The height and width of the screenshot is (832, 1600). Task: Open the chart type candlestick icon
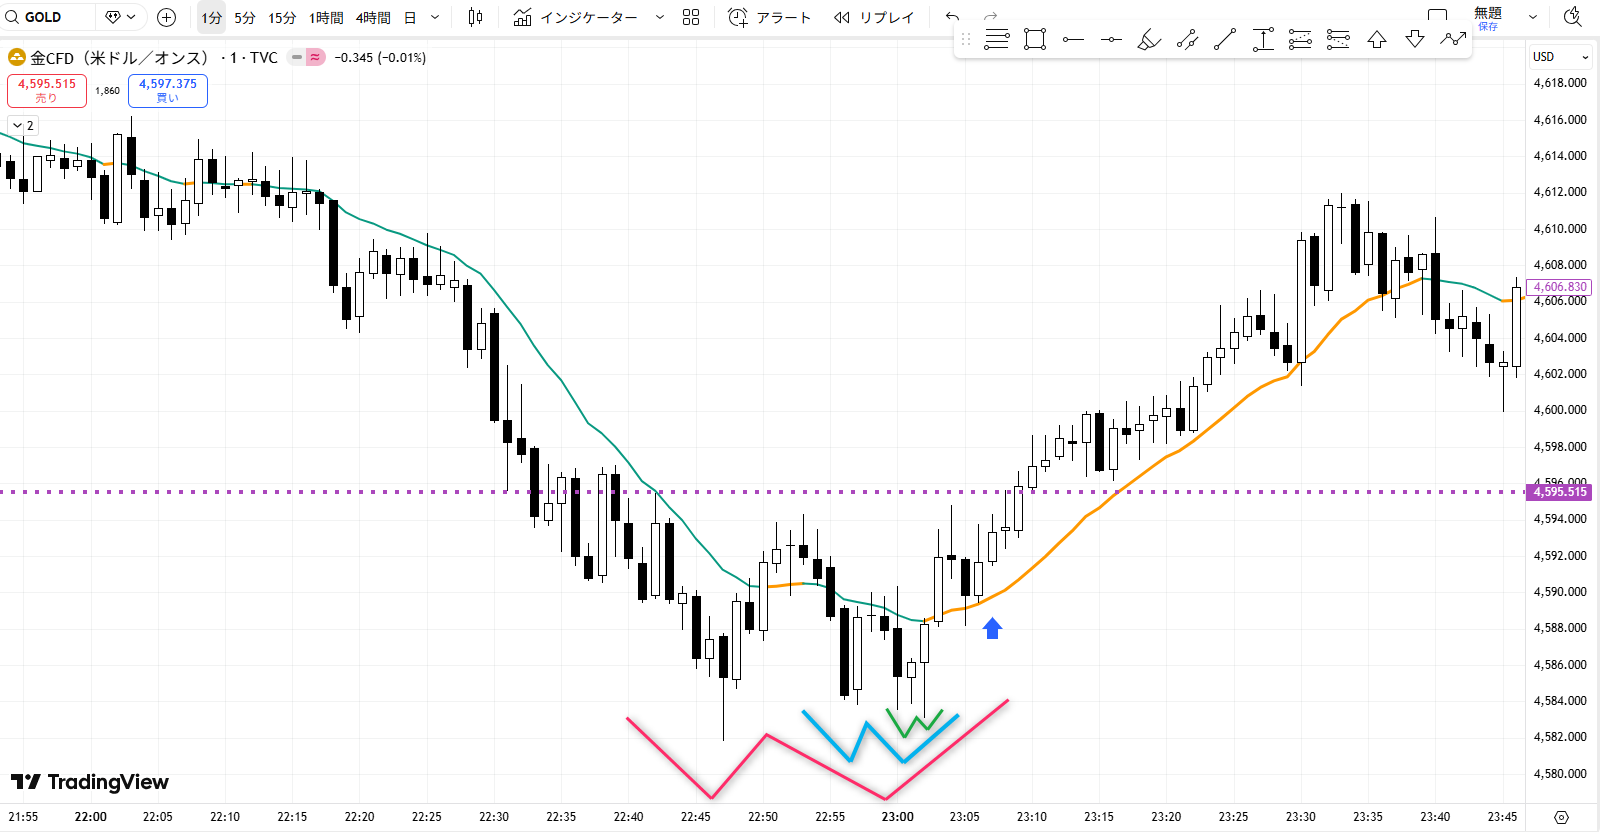(475, 17)
